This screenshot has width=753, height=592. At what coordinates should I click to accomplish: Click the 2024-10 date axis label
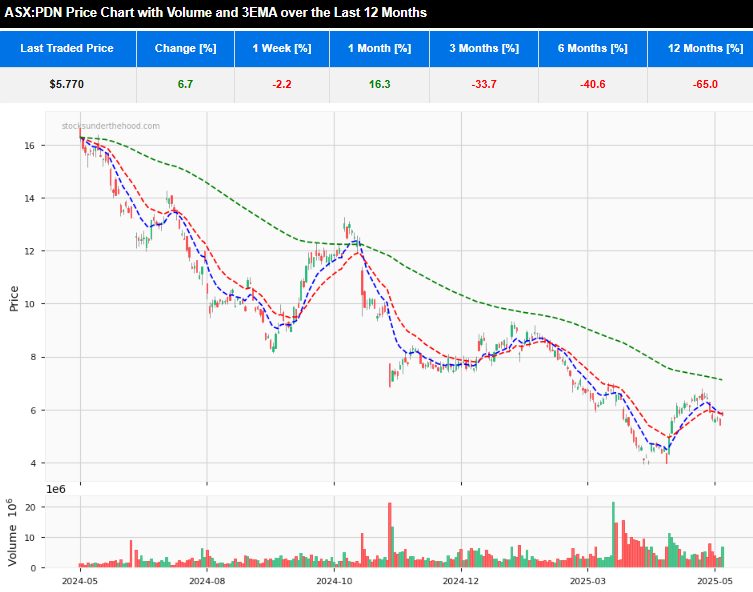[334, 581]
